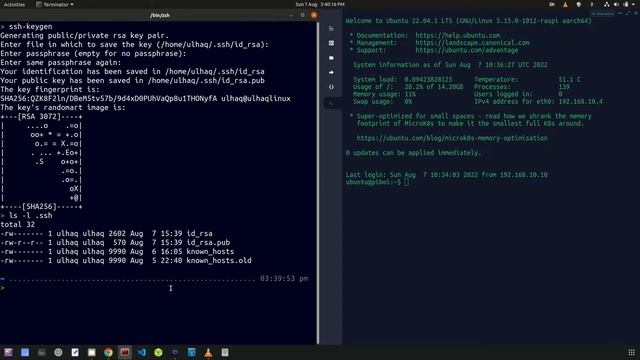
Task: Launch Google Chrome from the dock
Action: pos(108,352)
